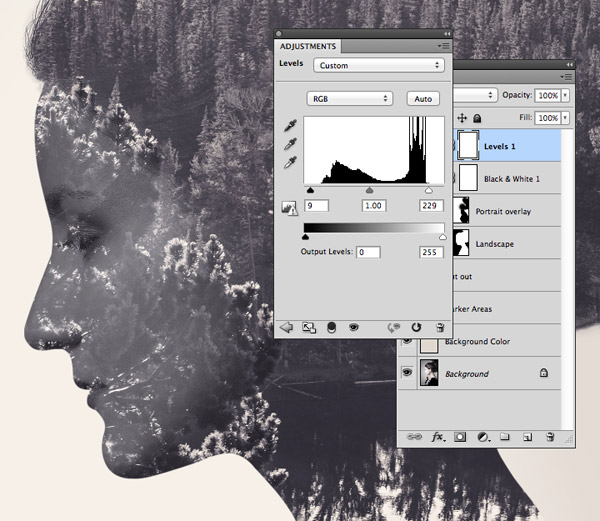Add a layer mask from Layers panel
The image size is (600, 521).
461,437
